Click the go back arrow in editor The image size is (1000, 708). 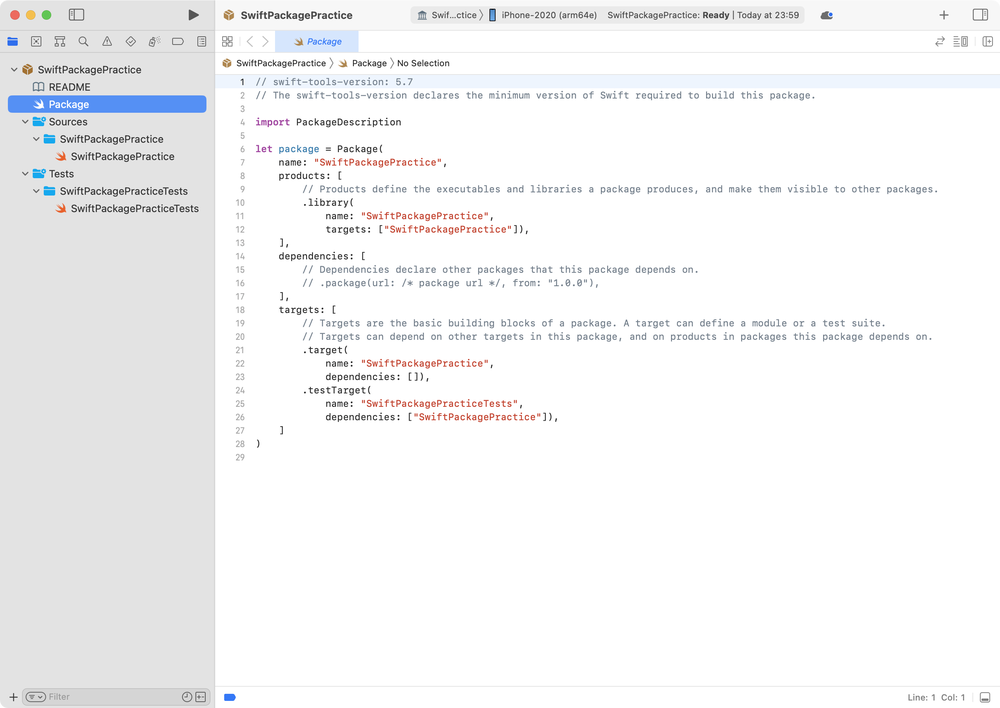[250, 42]
